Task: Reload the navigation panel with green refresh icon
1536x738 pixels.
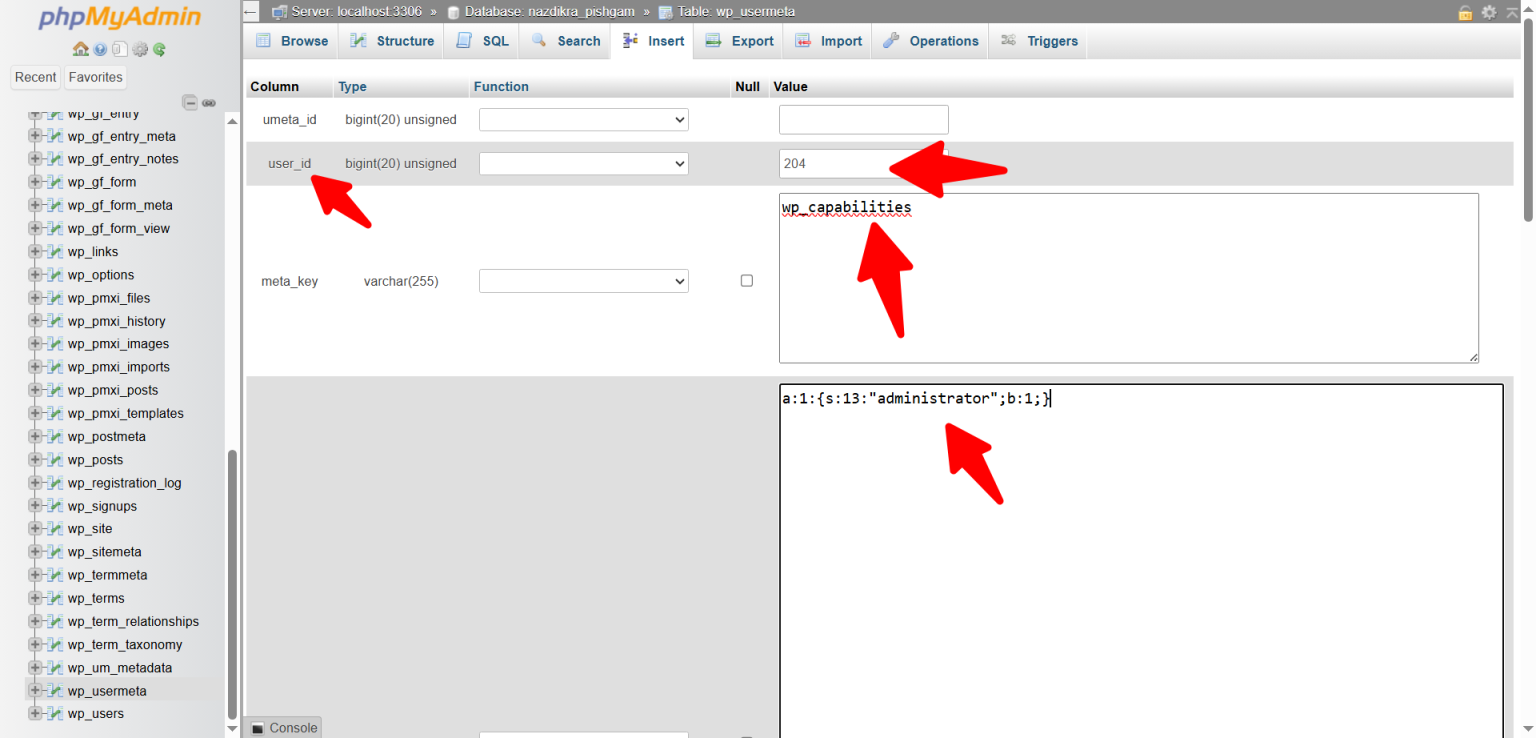Action: [x=159, y=49]
